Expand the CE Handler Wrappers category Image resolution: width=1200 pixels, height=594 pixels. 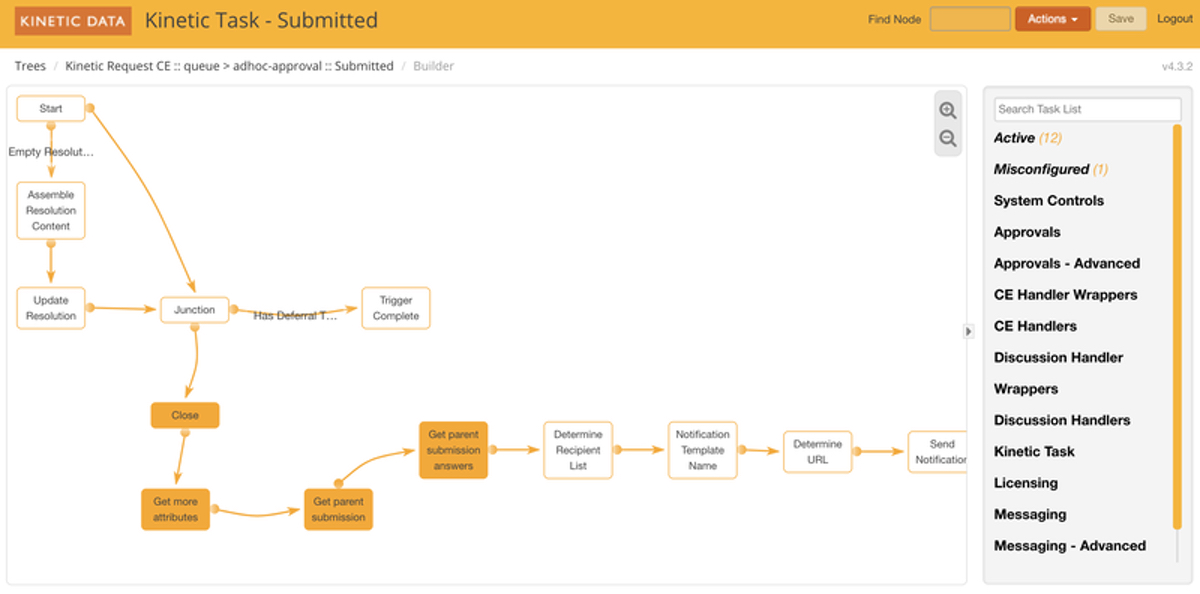1066,294
